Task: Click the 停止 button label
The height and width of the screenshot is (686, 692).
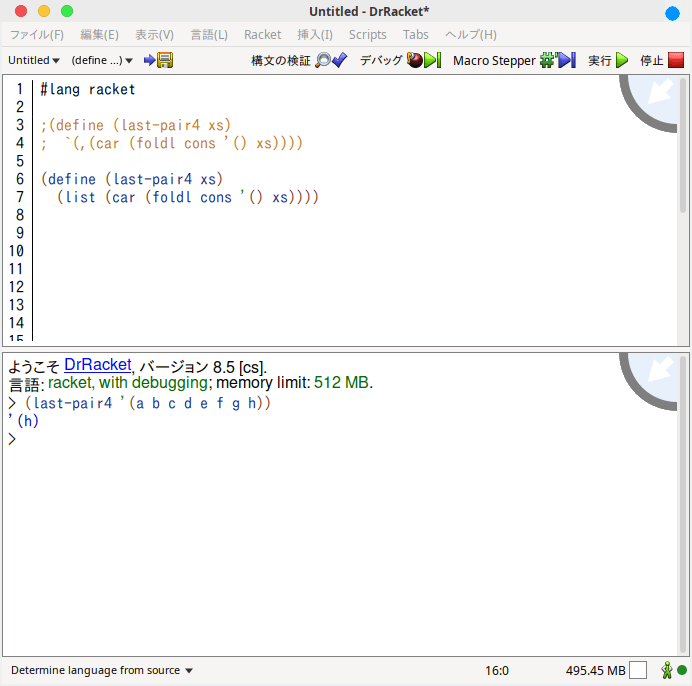Action: (652, 60)
